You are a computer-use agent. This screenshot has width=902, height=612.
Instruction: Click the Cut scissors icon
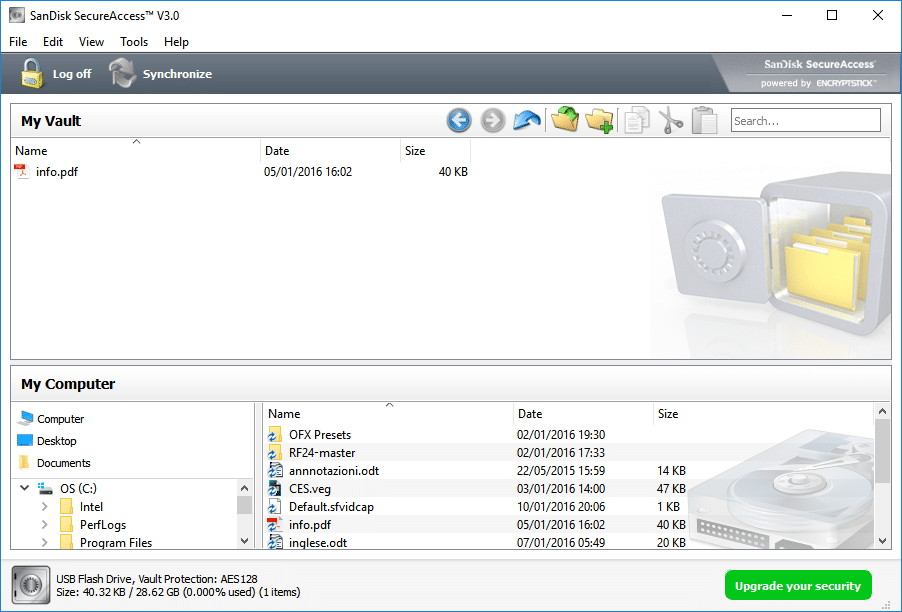(x=670, y=121)
